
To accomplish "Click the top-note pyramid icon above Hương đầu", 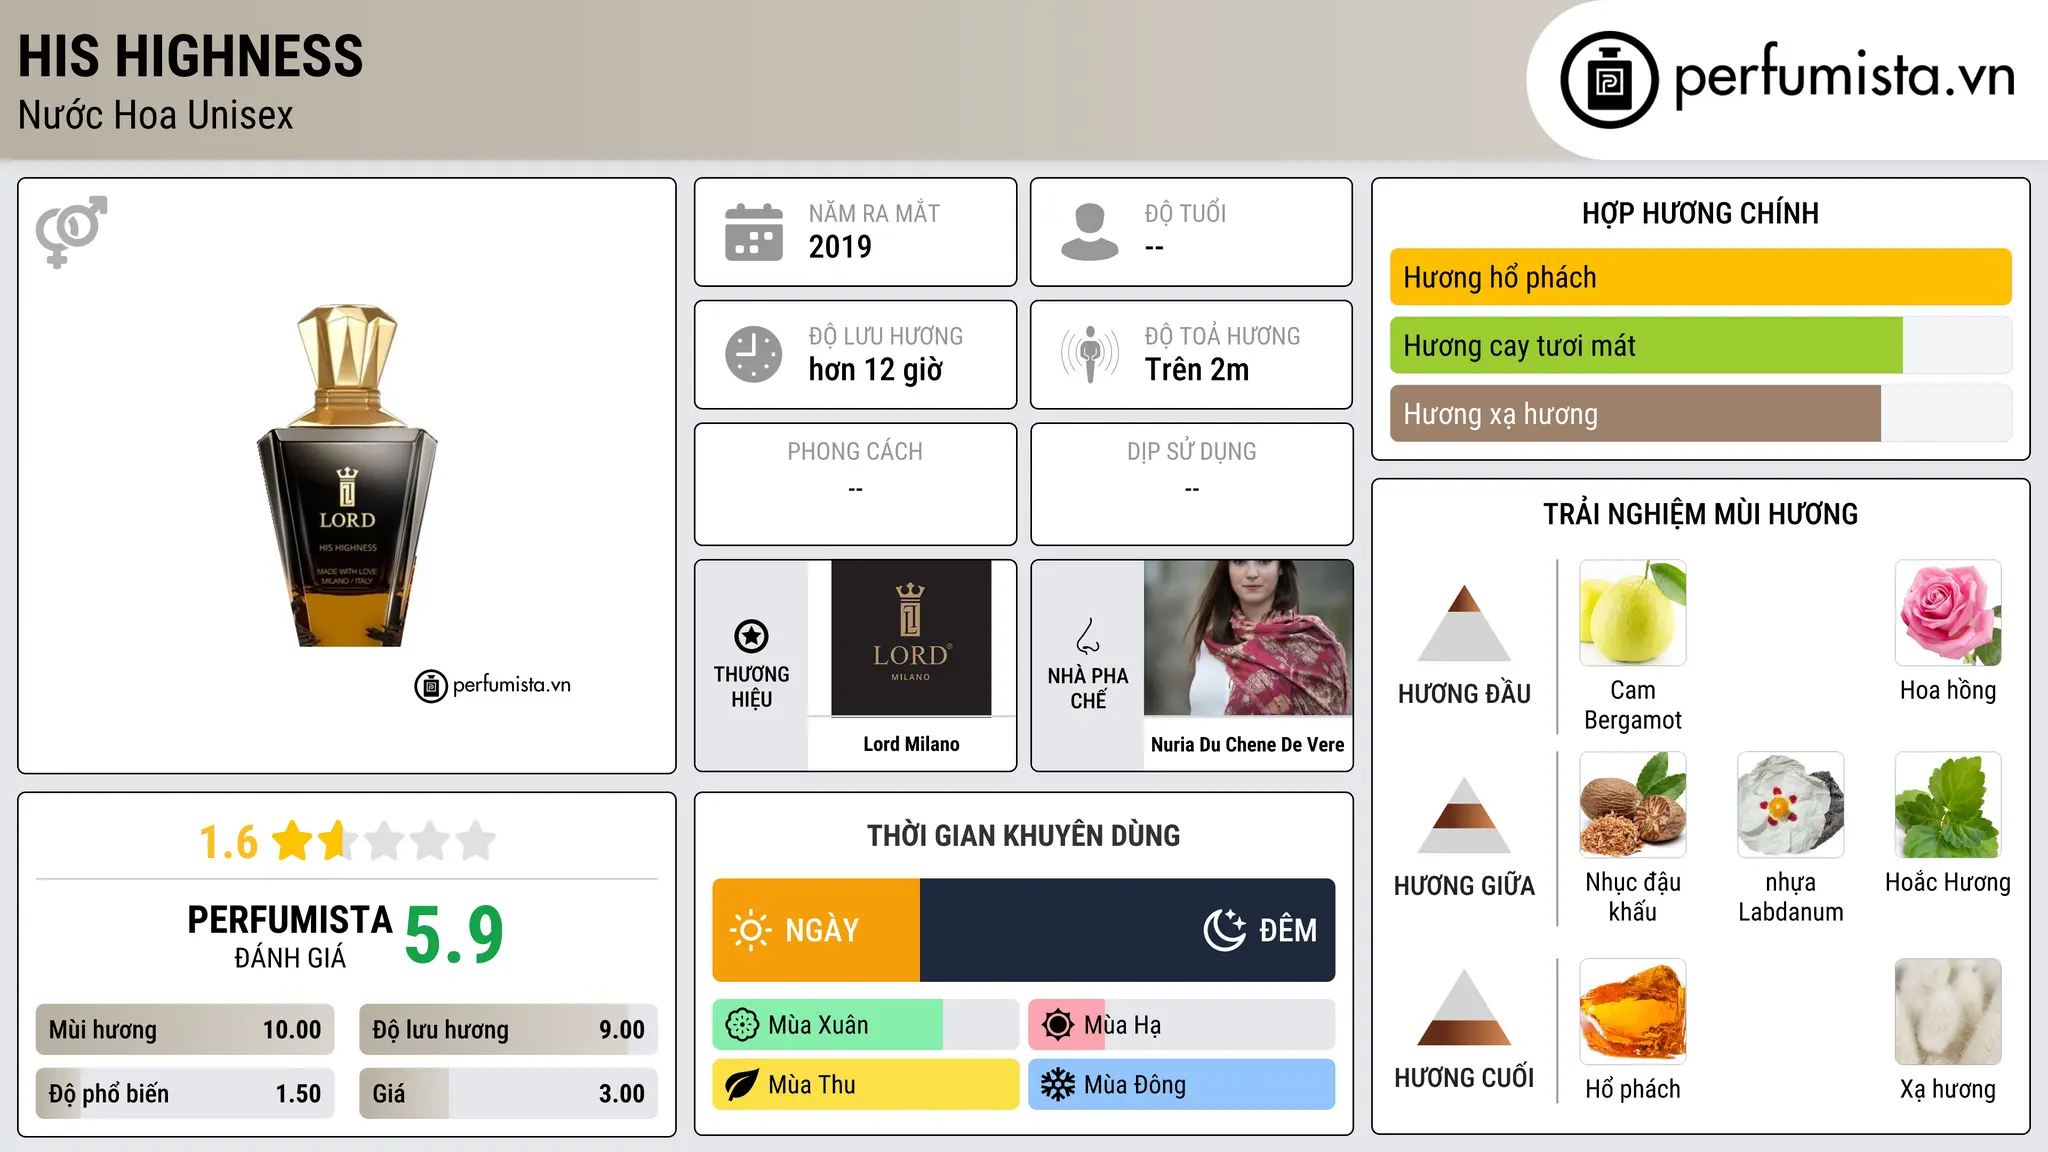I will point(1464,623).
